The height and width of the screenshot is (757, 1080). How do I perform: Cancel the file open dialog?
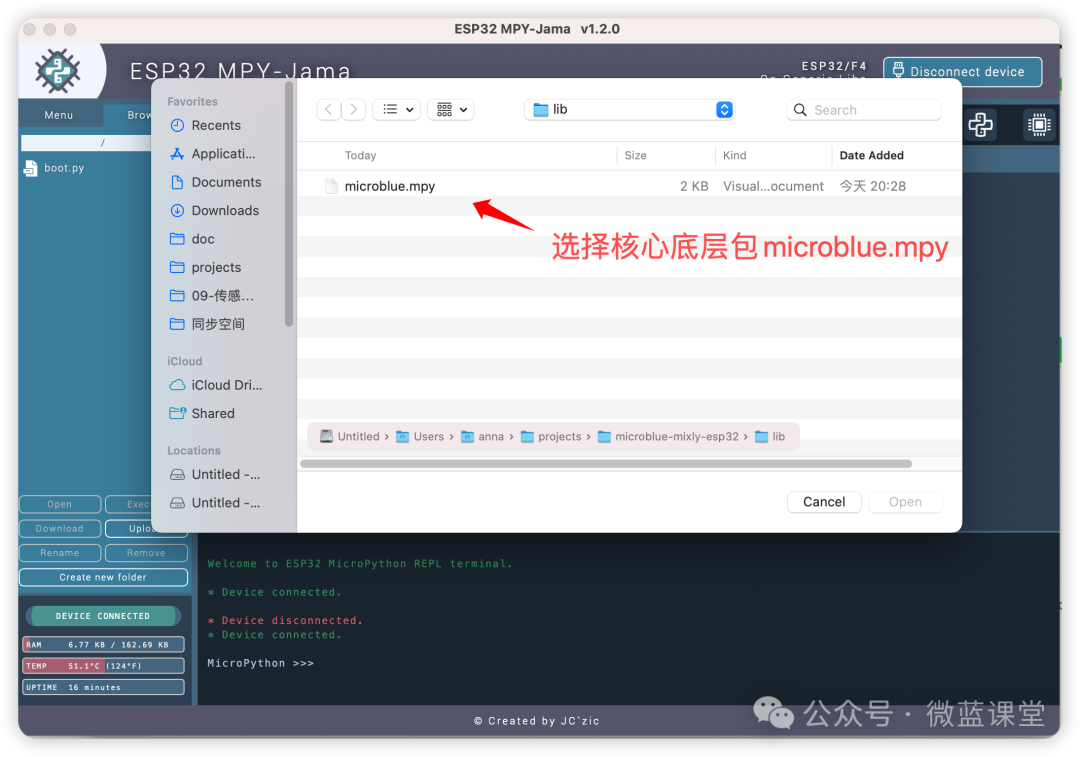(824, 502)
